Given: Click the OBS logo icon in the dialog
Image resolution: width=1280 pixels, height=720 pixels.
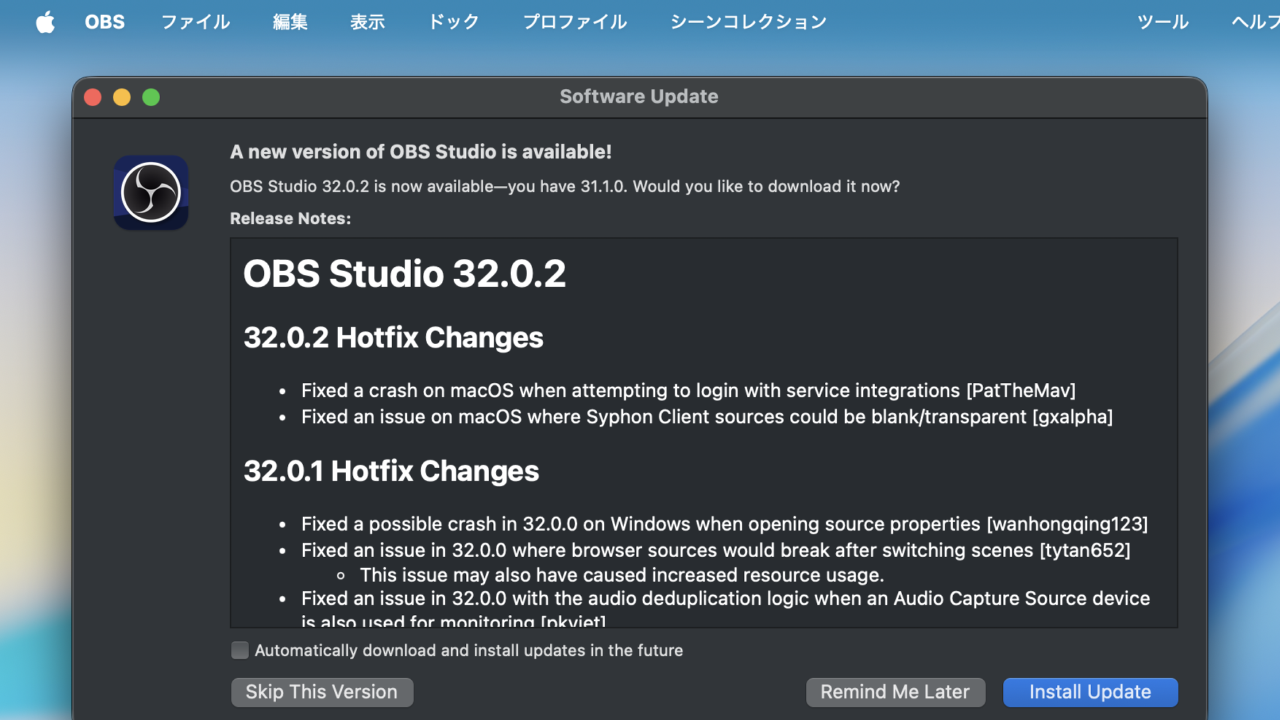Looking at the screenshot, I should point(151,193).
